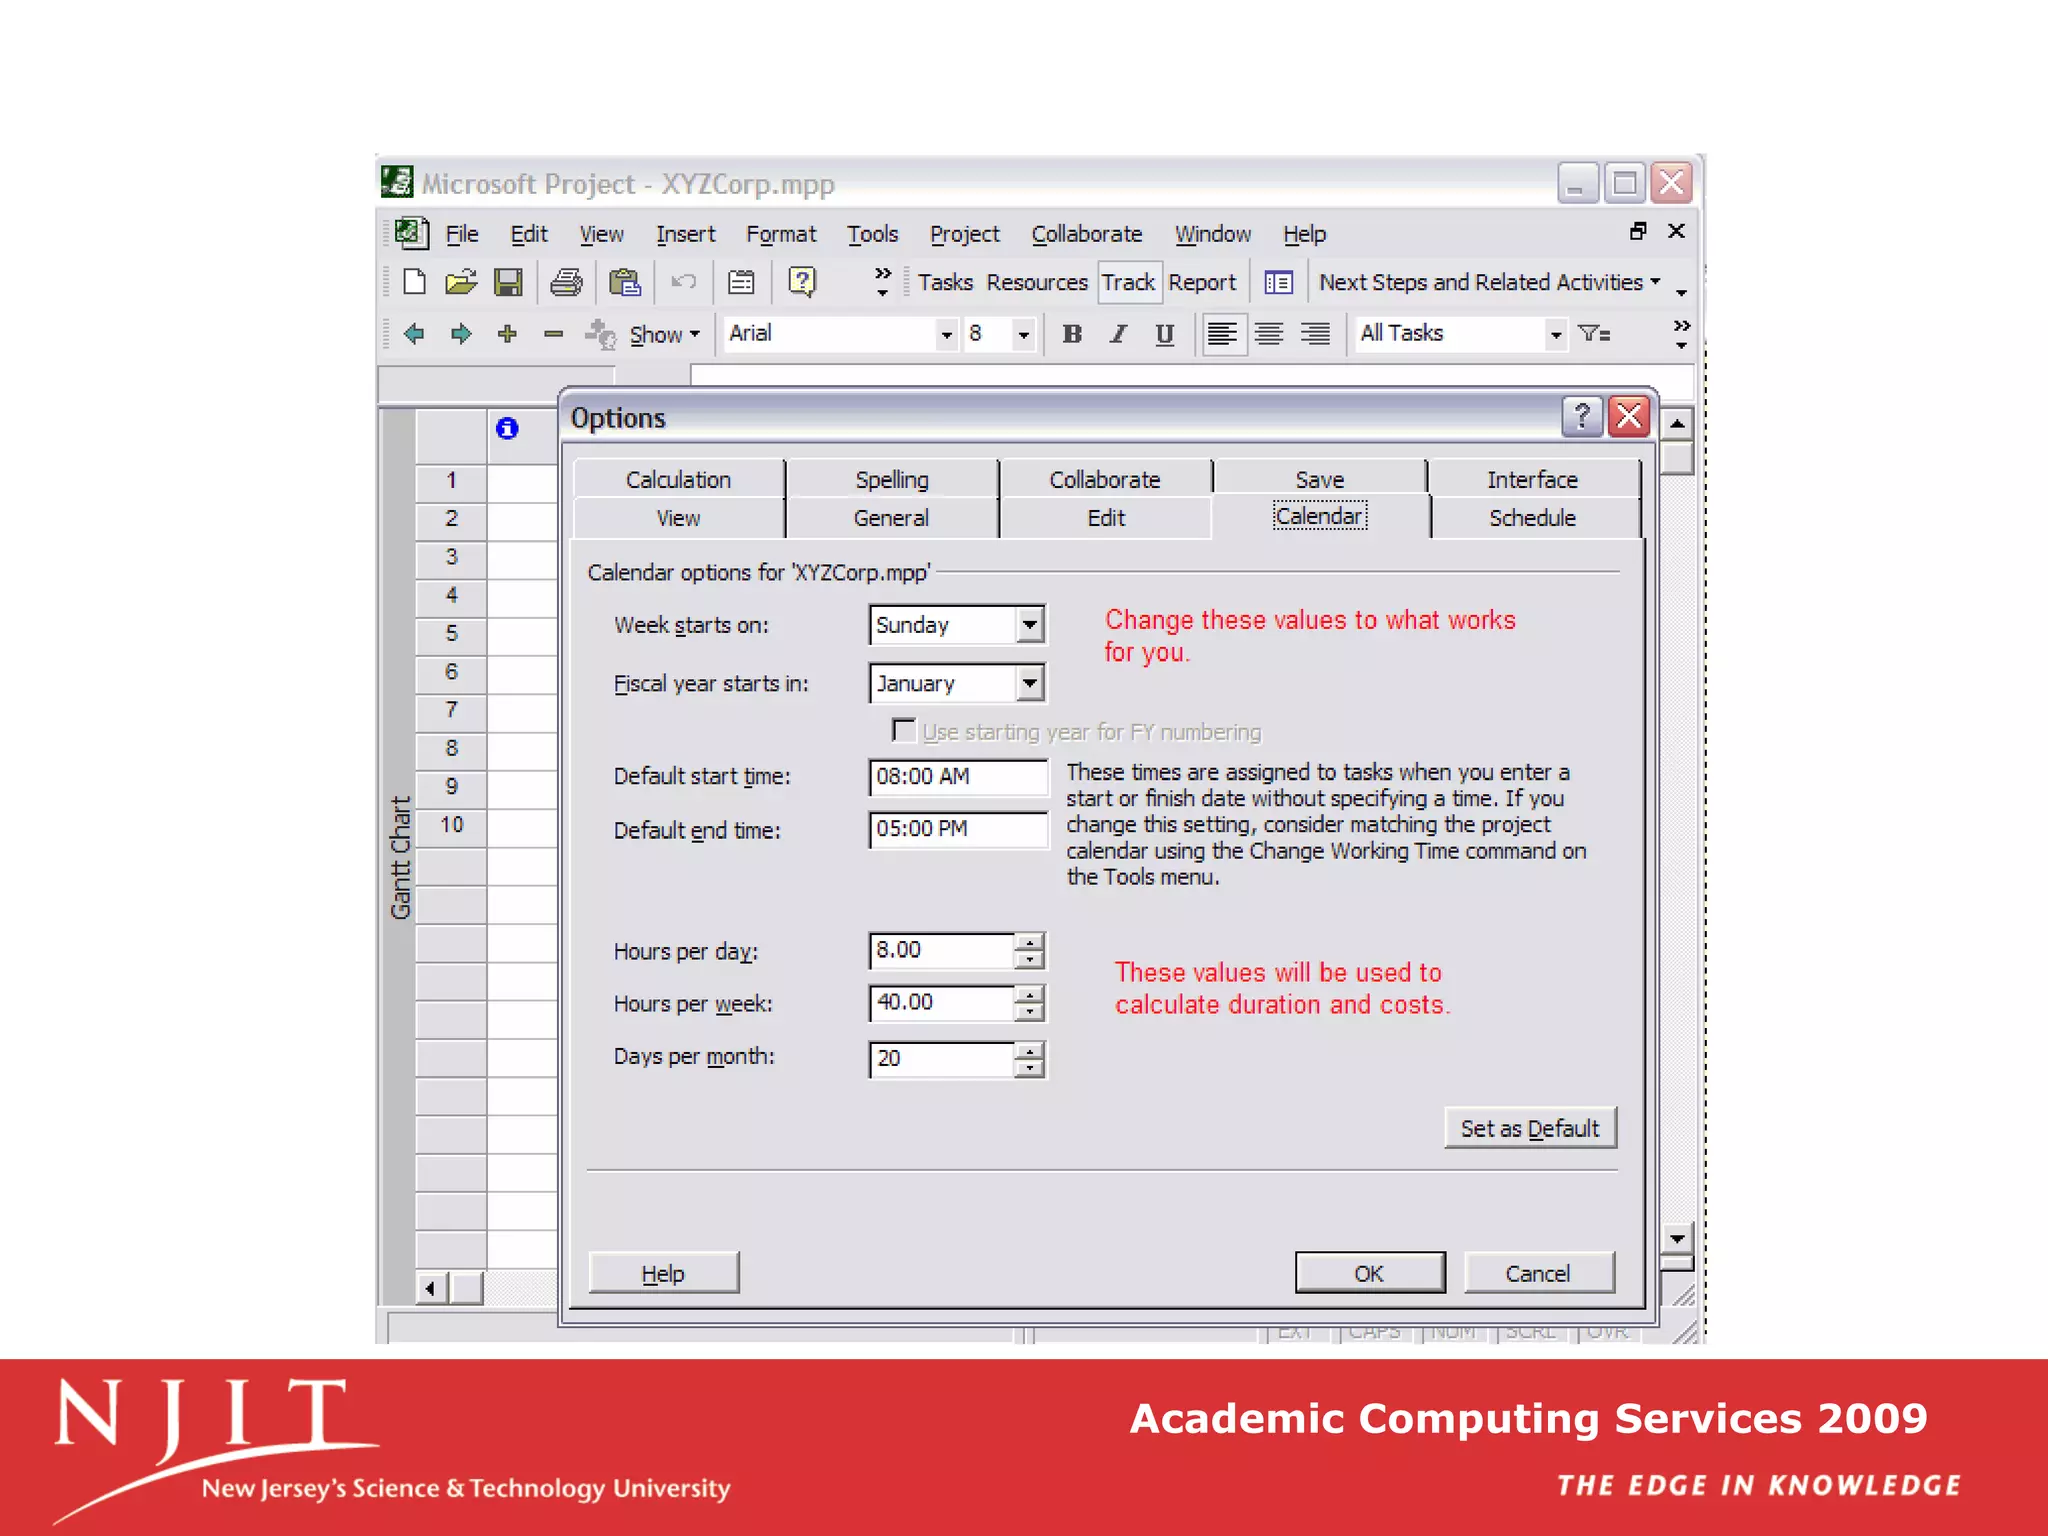Viewport: 2048px width, 1536px height.
Task: Switch to the Calculation tab
Action: (679, 479)
